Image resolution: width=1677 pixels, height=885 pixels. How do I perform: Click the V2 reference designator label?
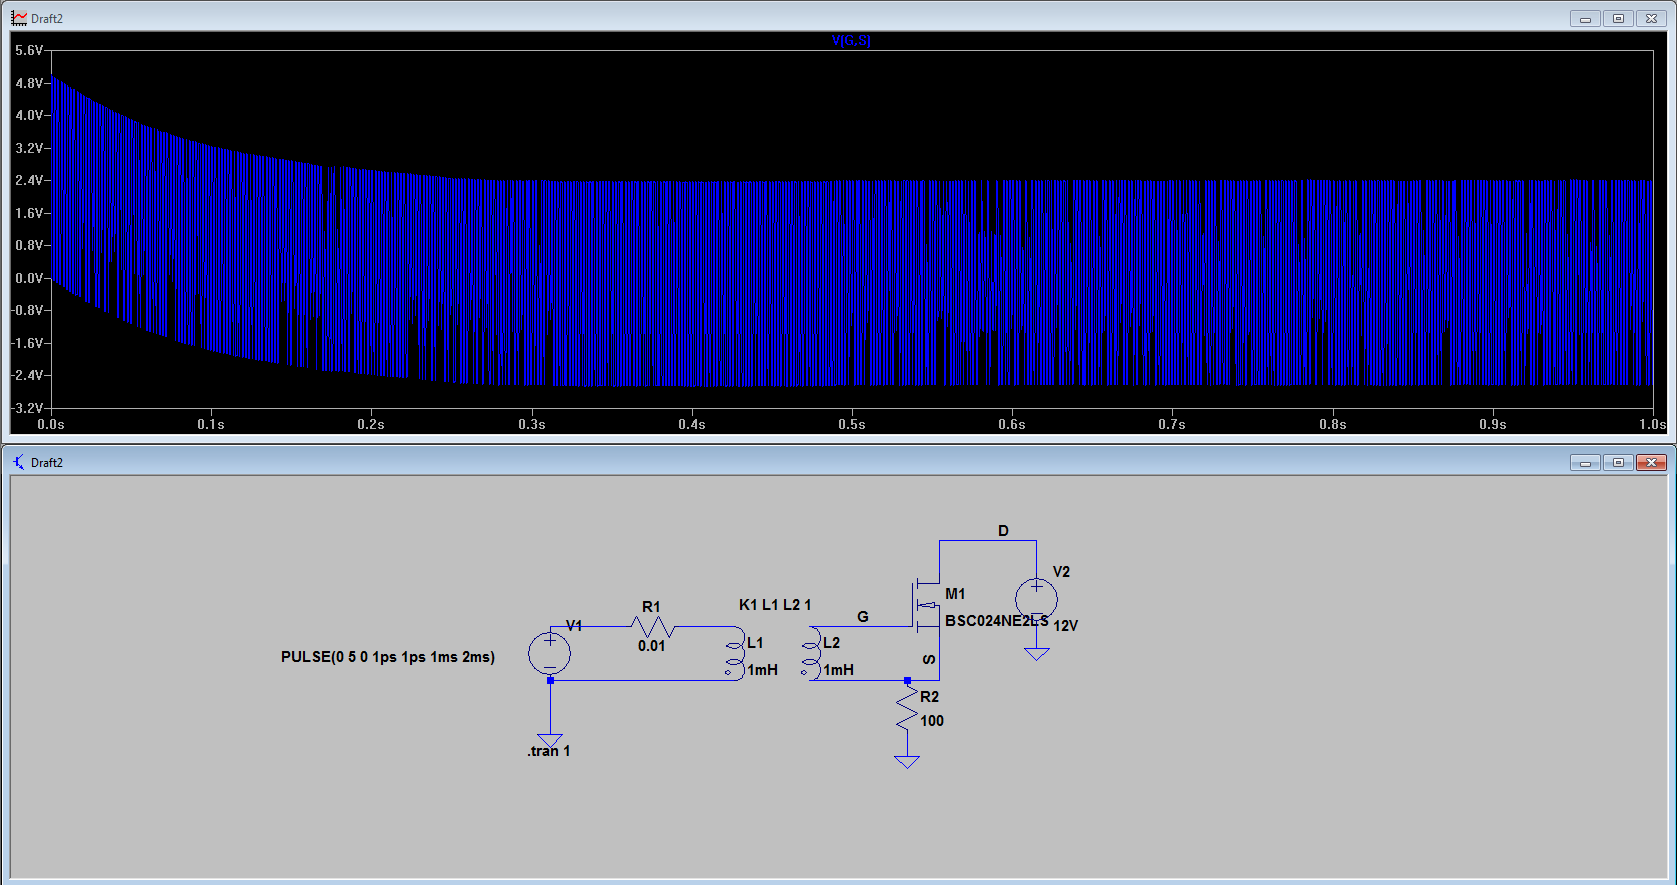(x=1062, y=572)
